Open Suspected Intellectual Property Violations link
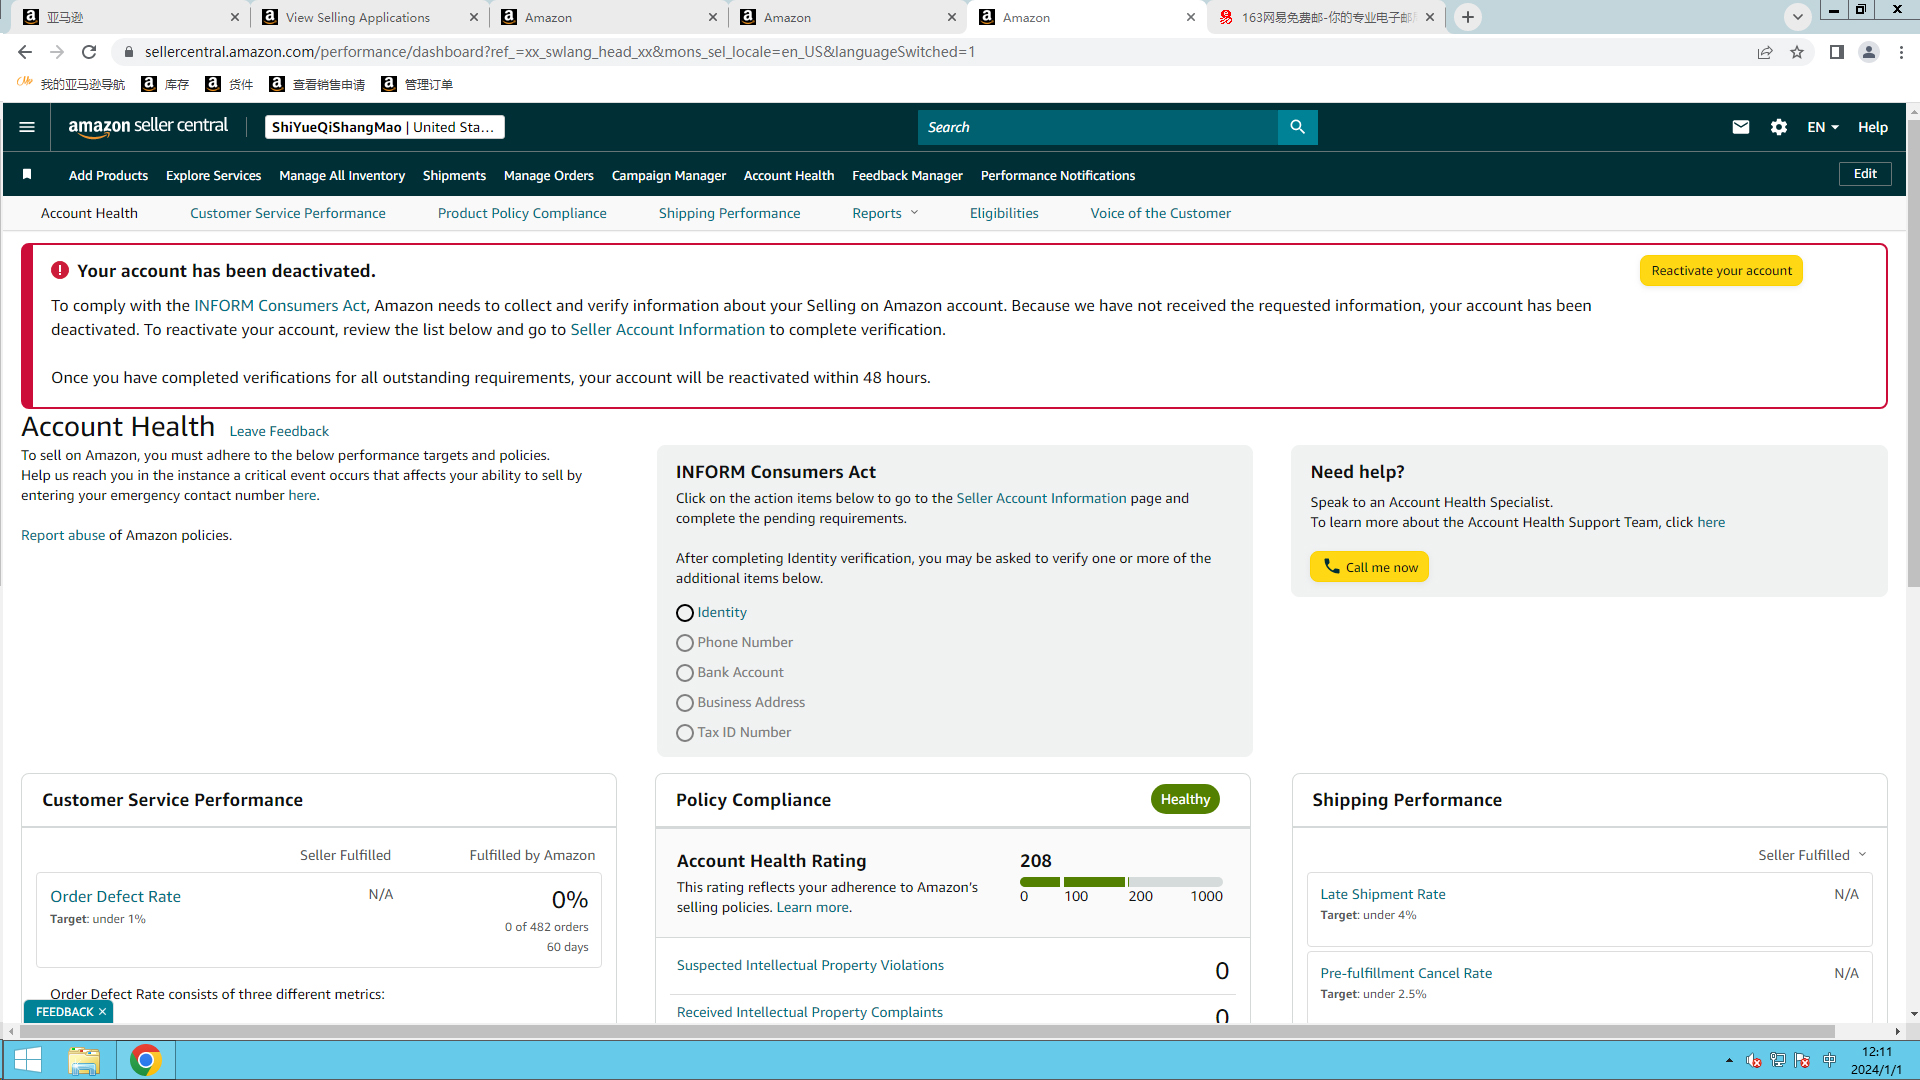The image size is (1920, 1080). click(x=810, y=965)
